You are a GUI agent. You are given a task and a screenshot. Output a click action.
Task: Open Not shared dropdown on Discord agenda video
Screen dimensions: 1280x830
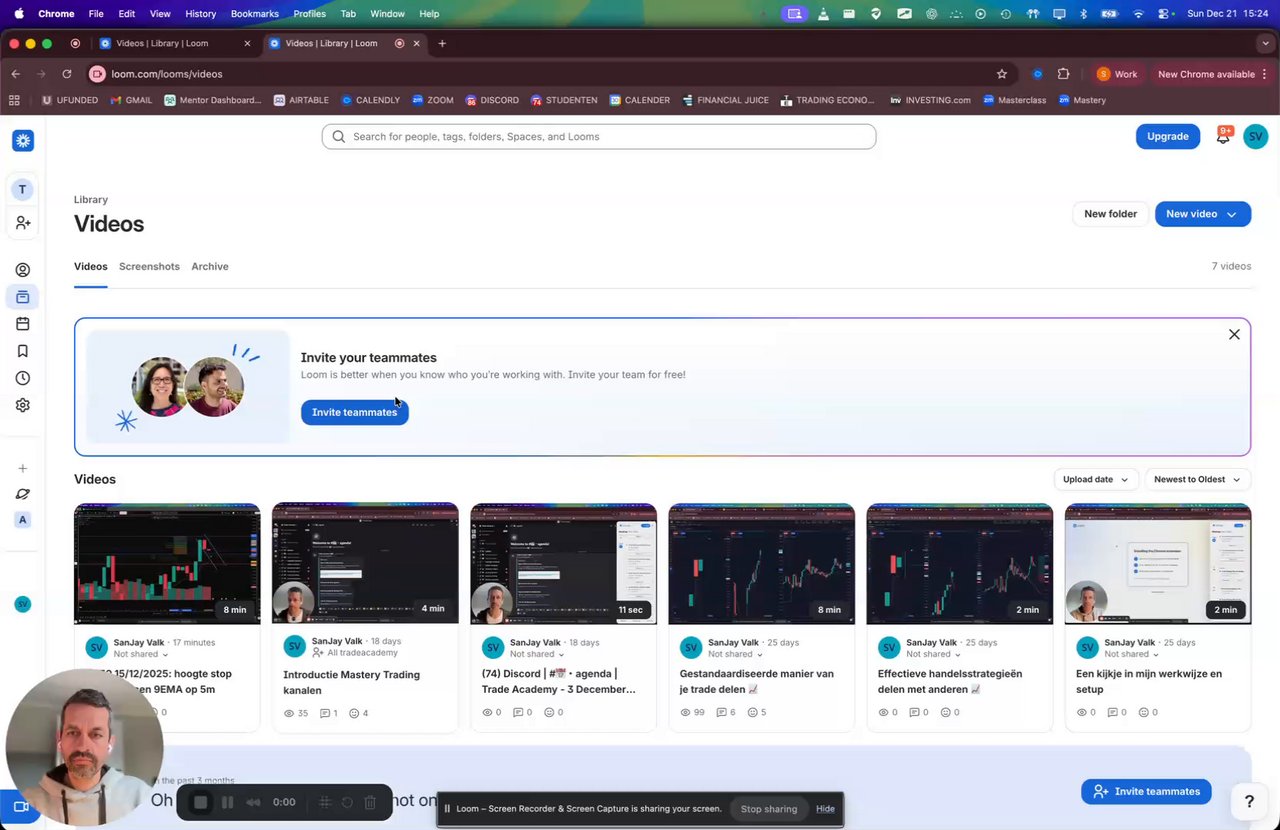pos(535,655)
